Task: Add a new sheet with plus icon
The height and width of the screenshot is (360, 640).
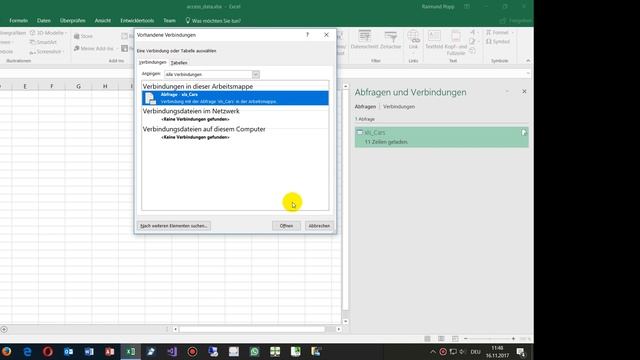Action: click(4, 329)
